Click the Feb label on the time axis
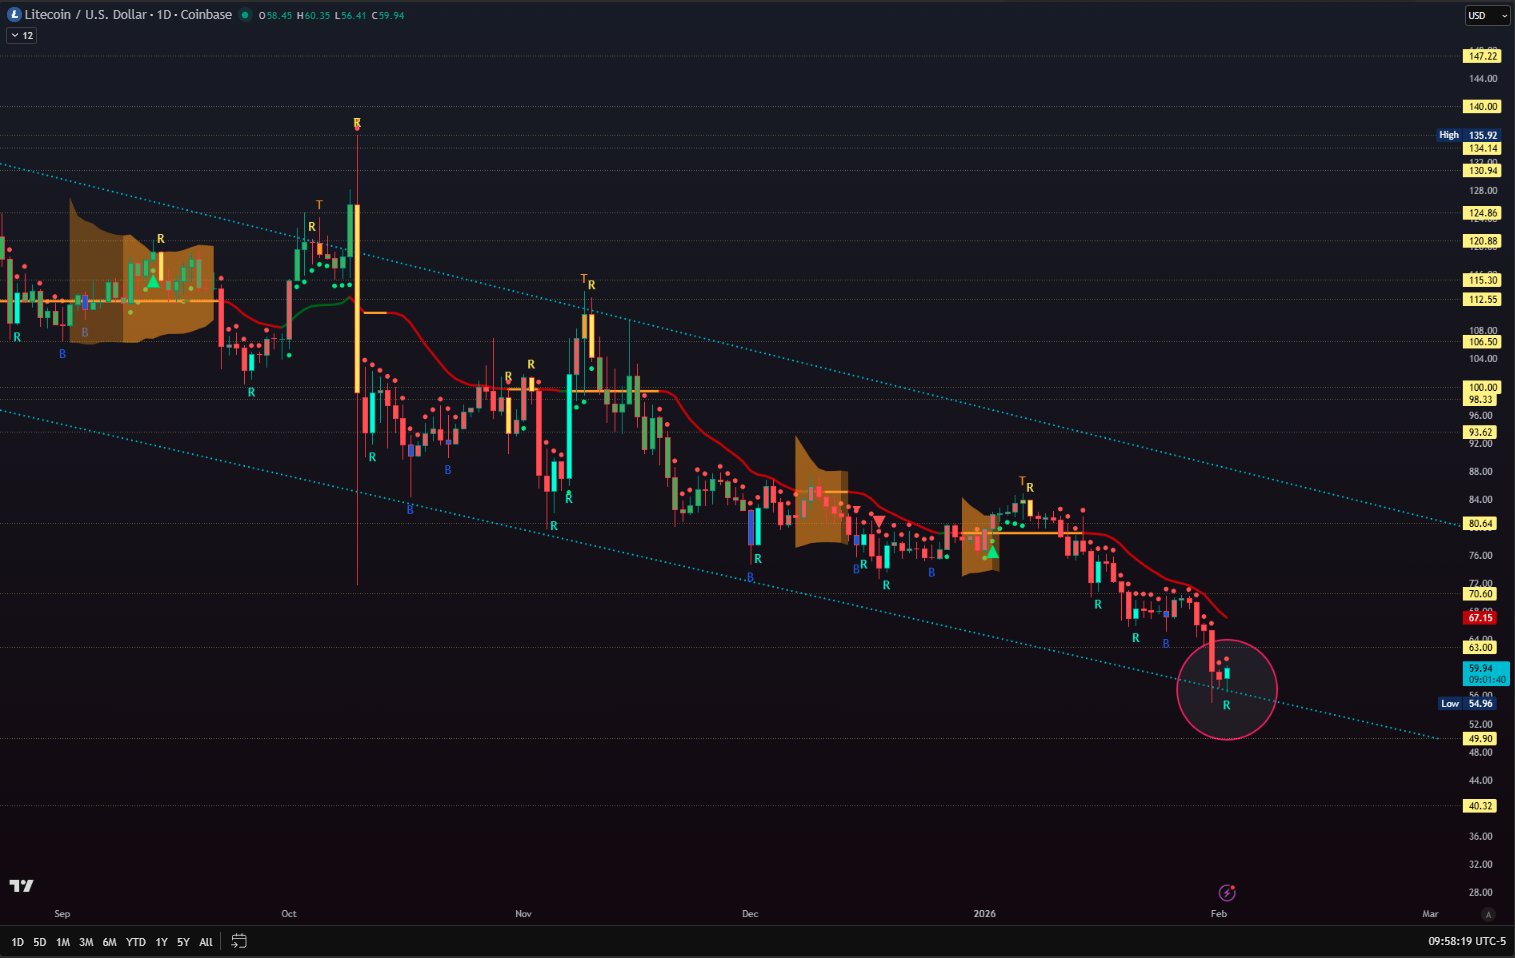 (1219, 914)
